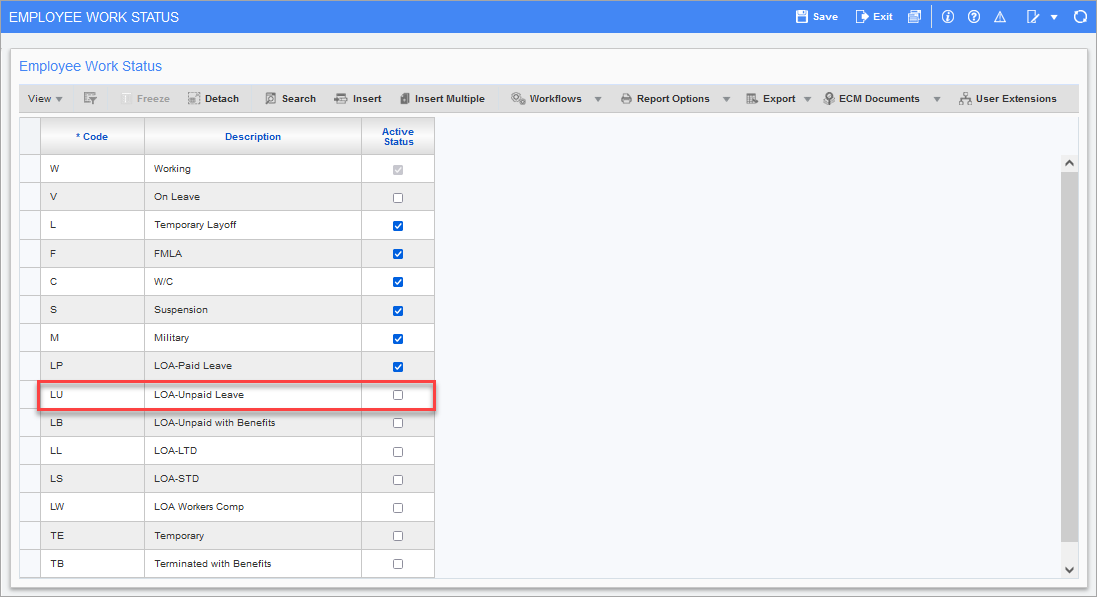The width and height of the screenshot is (1097, 597).
Task: Click the warning triangle icon
Action: coord(1000,17)
